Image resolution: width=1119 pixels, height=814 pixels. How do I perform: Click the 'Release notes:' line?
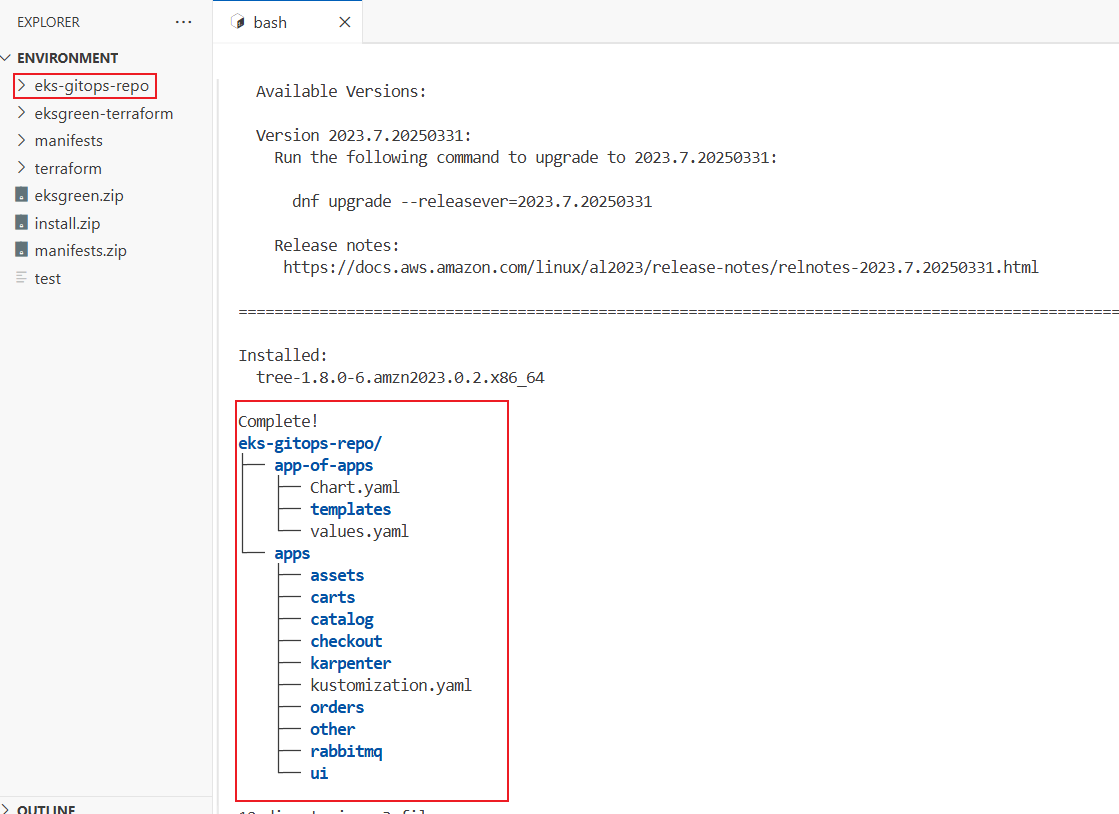[337, 245]
